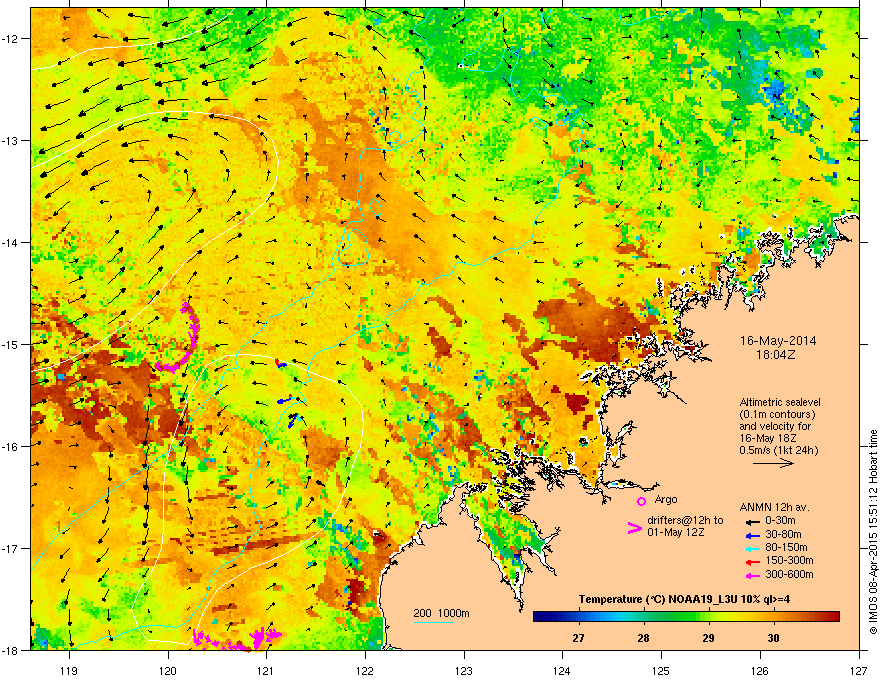Viewport: 880px width, 680px height.
Task: Click the longitude axis label '126'
Action: pyautogui.click(x=760, y=670)
